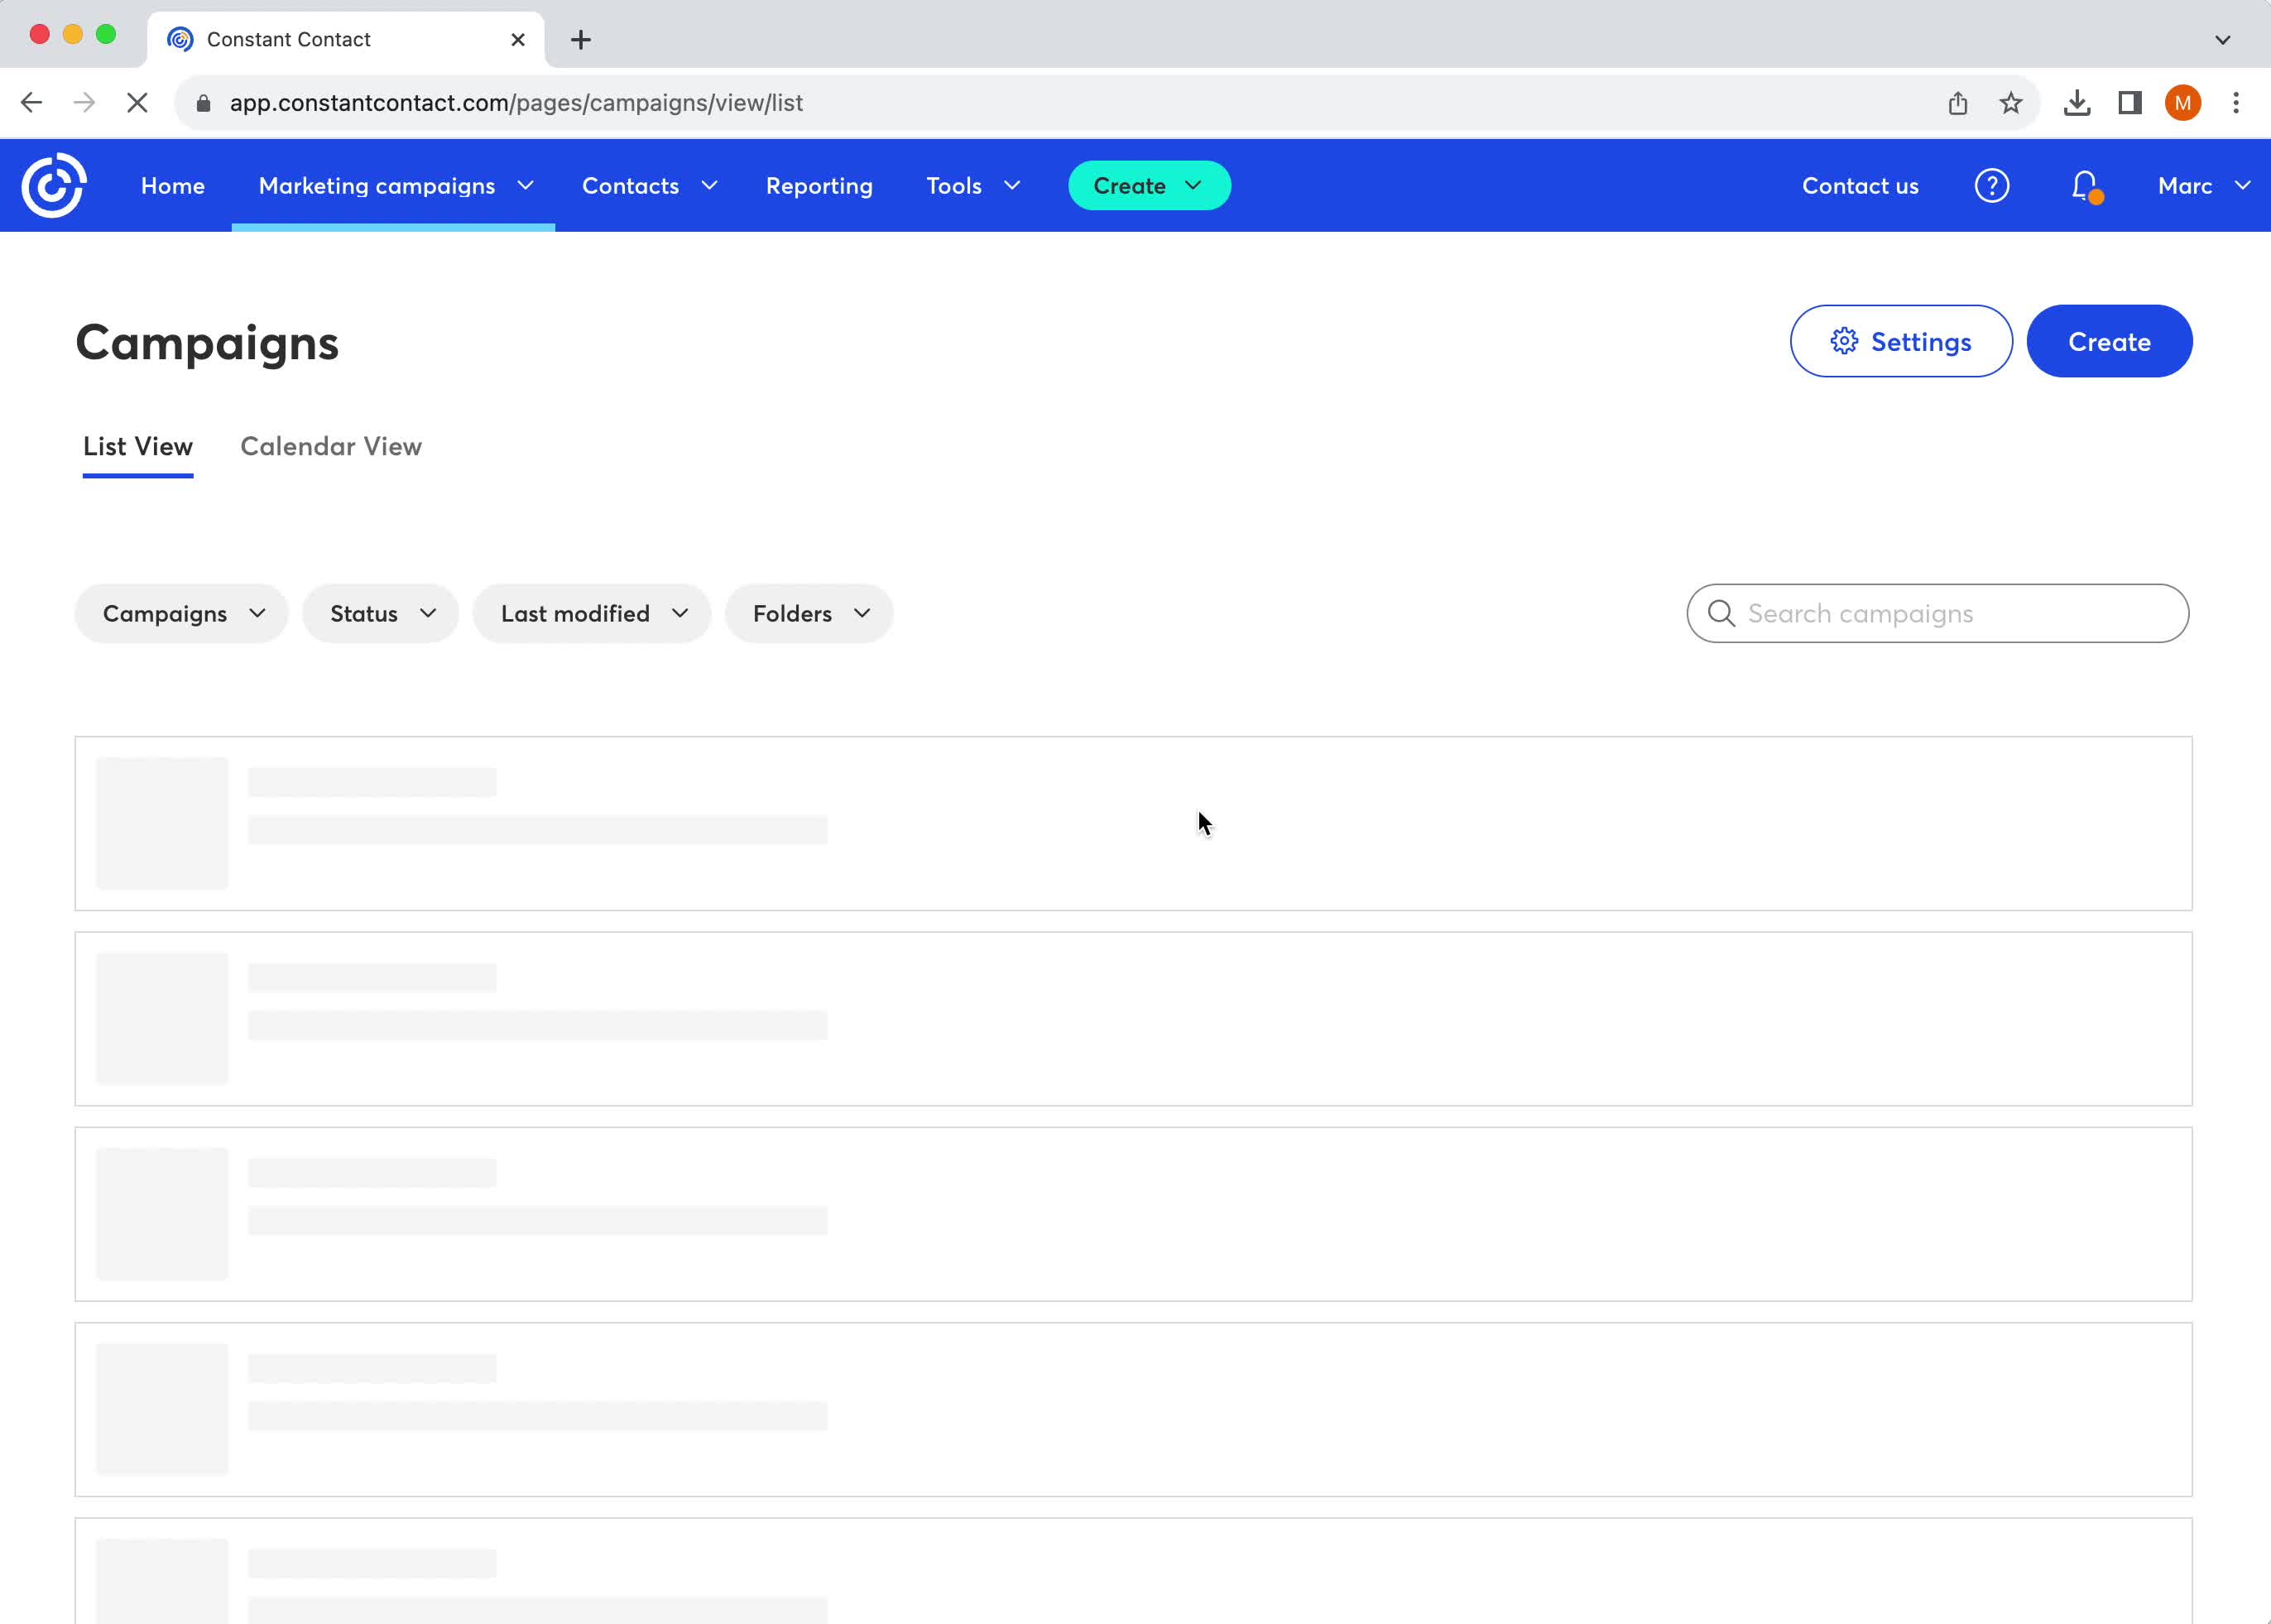The image size is (2271, 1624).
Task: Open the Folders filter dropdown
Action: 809,613
